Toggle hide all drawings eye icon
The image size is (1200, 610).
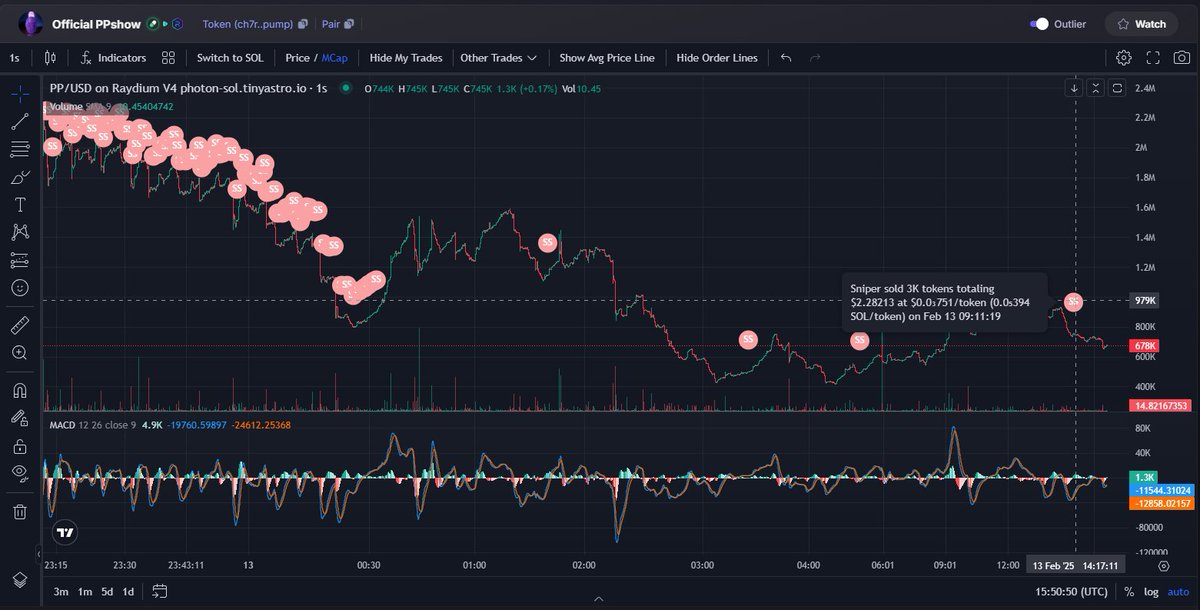[x=20, y=473]
